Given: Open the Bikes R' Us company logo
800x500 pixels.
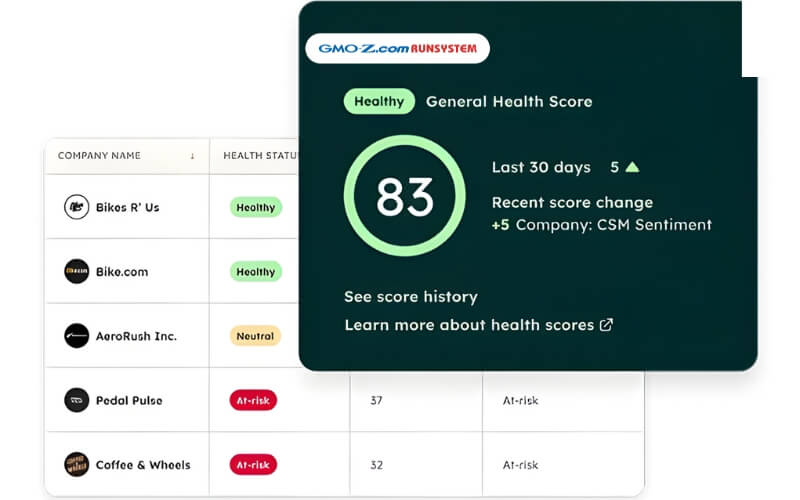Looking at the screenshot, I should pos(77,207).
